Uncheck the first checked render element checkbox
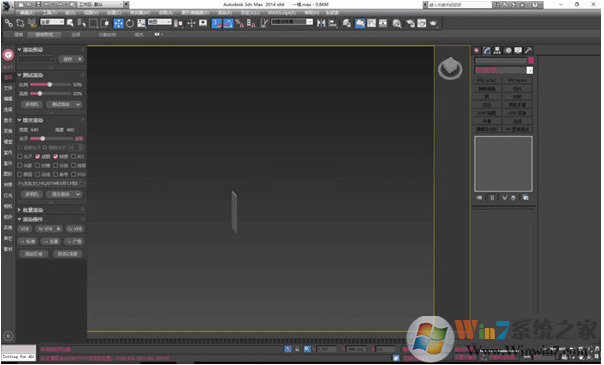The height and width of the screenshot is (365, 604). click(38, 156)
